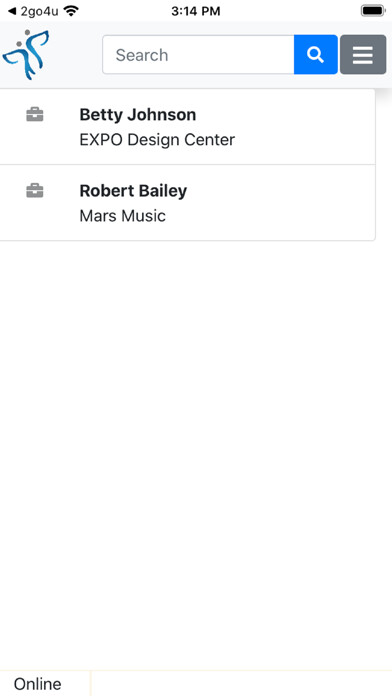Click empty area of bottom status bar

pos(241,684)
